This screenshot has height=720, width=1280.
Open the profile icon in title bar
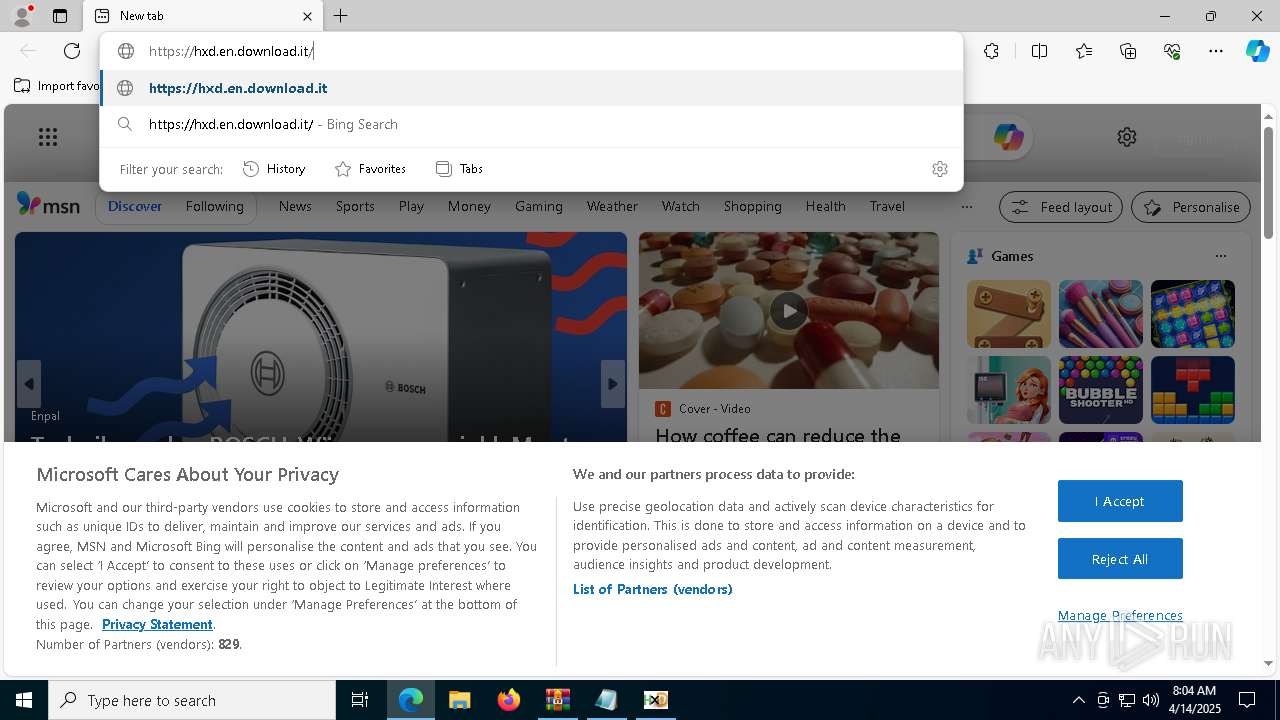22,15
